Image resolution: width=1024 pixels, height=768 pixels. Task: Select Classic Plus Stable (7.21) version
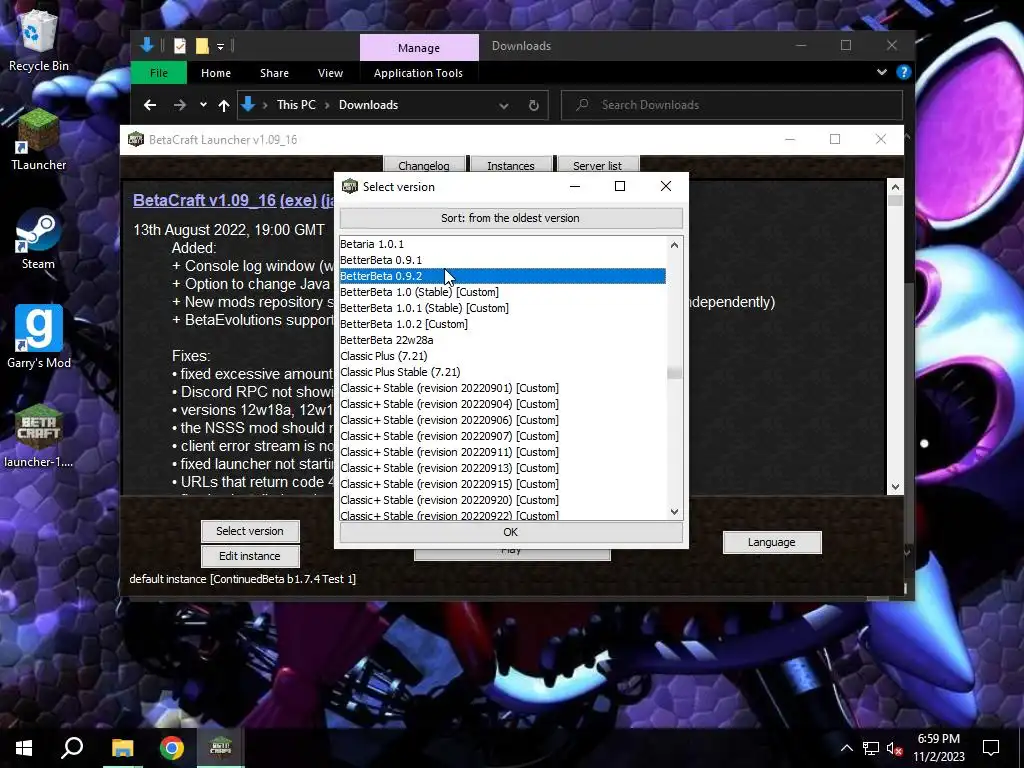click(503, 372)
